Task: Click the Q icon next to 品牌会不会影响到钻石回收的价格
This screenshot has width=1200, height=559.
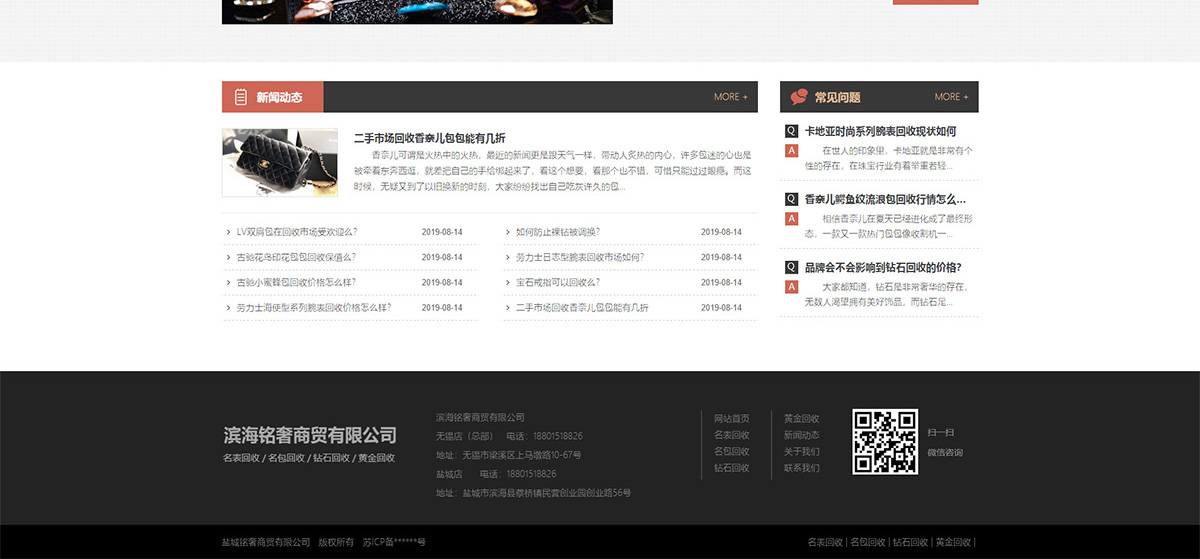Action: 791,267
